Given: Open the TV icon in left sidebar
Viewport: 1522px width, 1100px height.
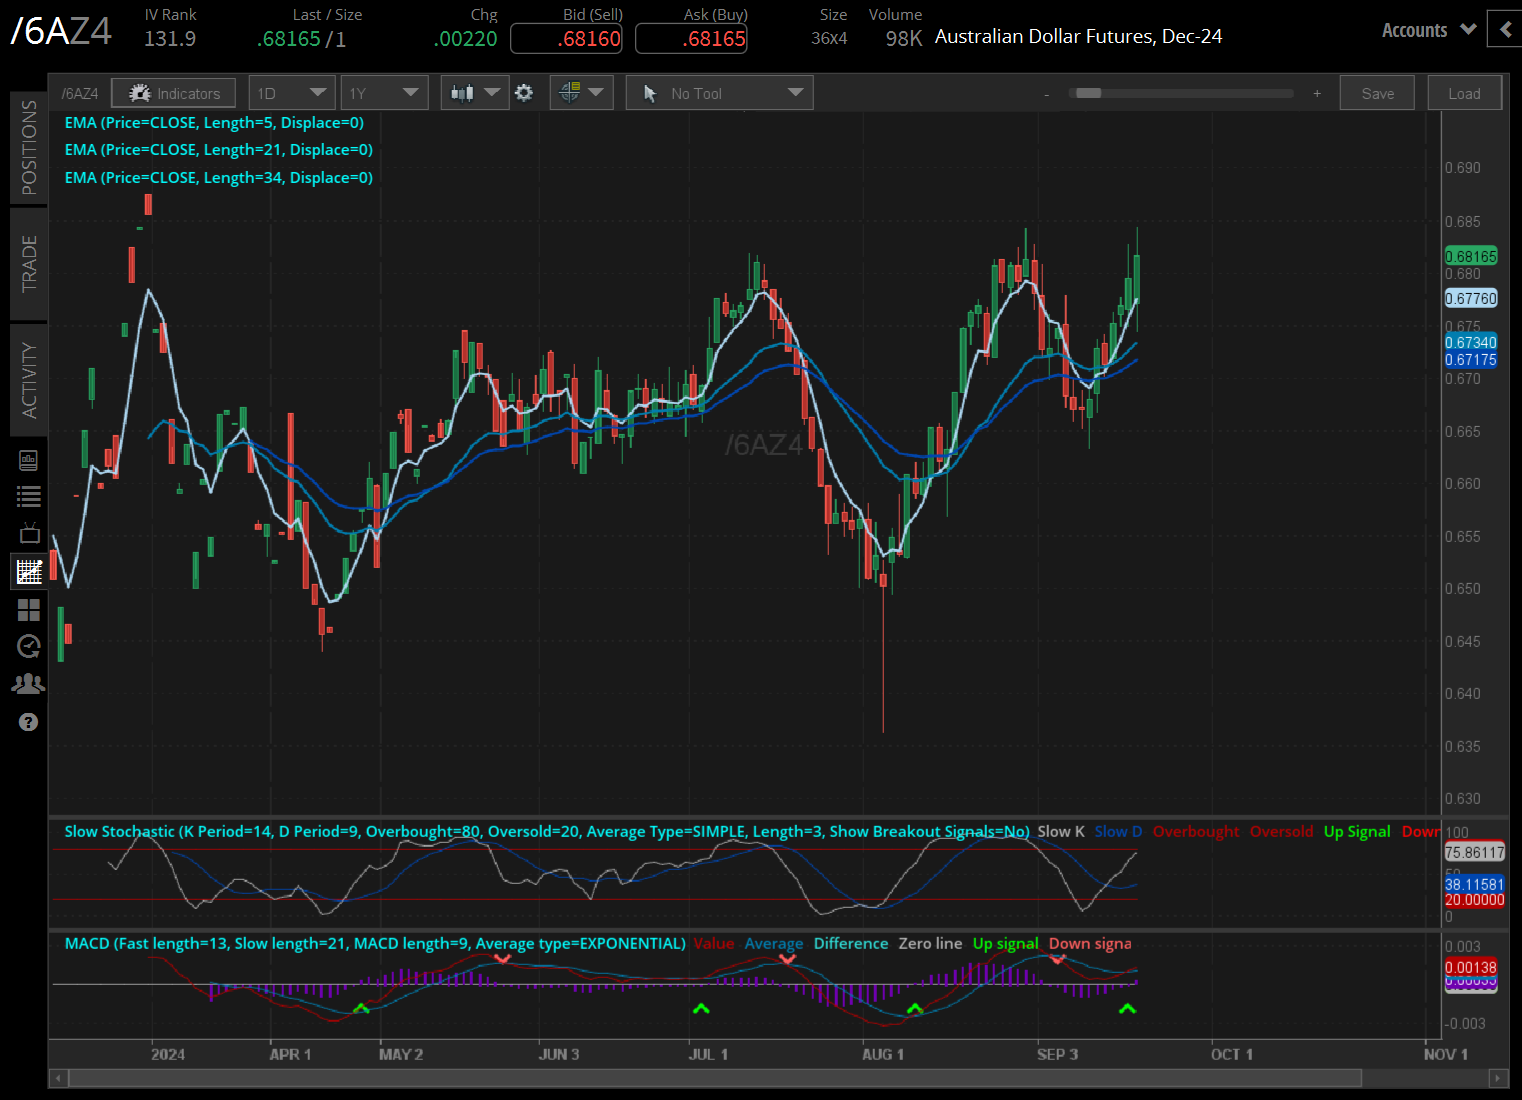Looking at the screenshot, I should point(28,534).
